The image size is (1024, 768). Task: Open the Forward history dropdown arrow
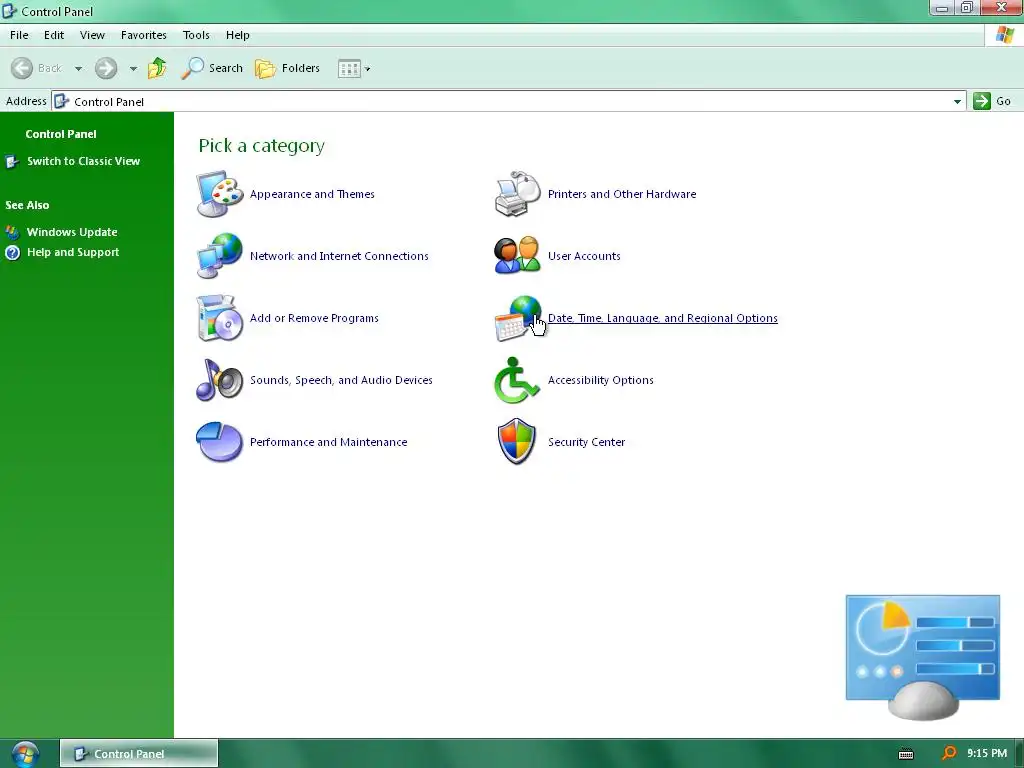(x=133, y=69)
